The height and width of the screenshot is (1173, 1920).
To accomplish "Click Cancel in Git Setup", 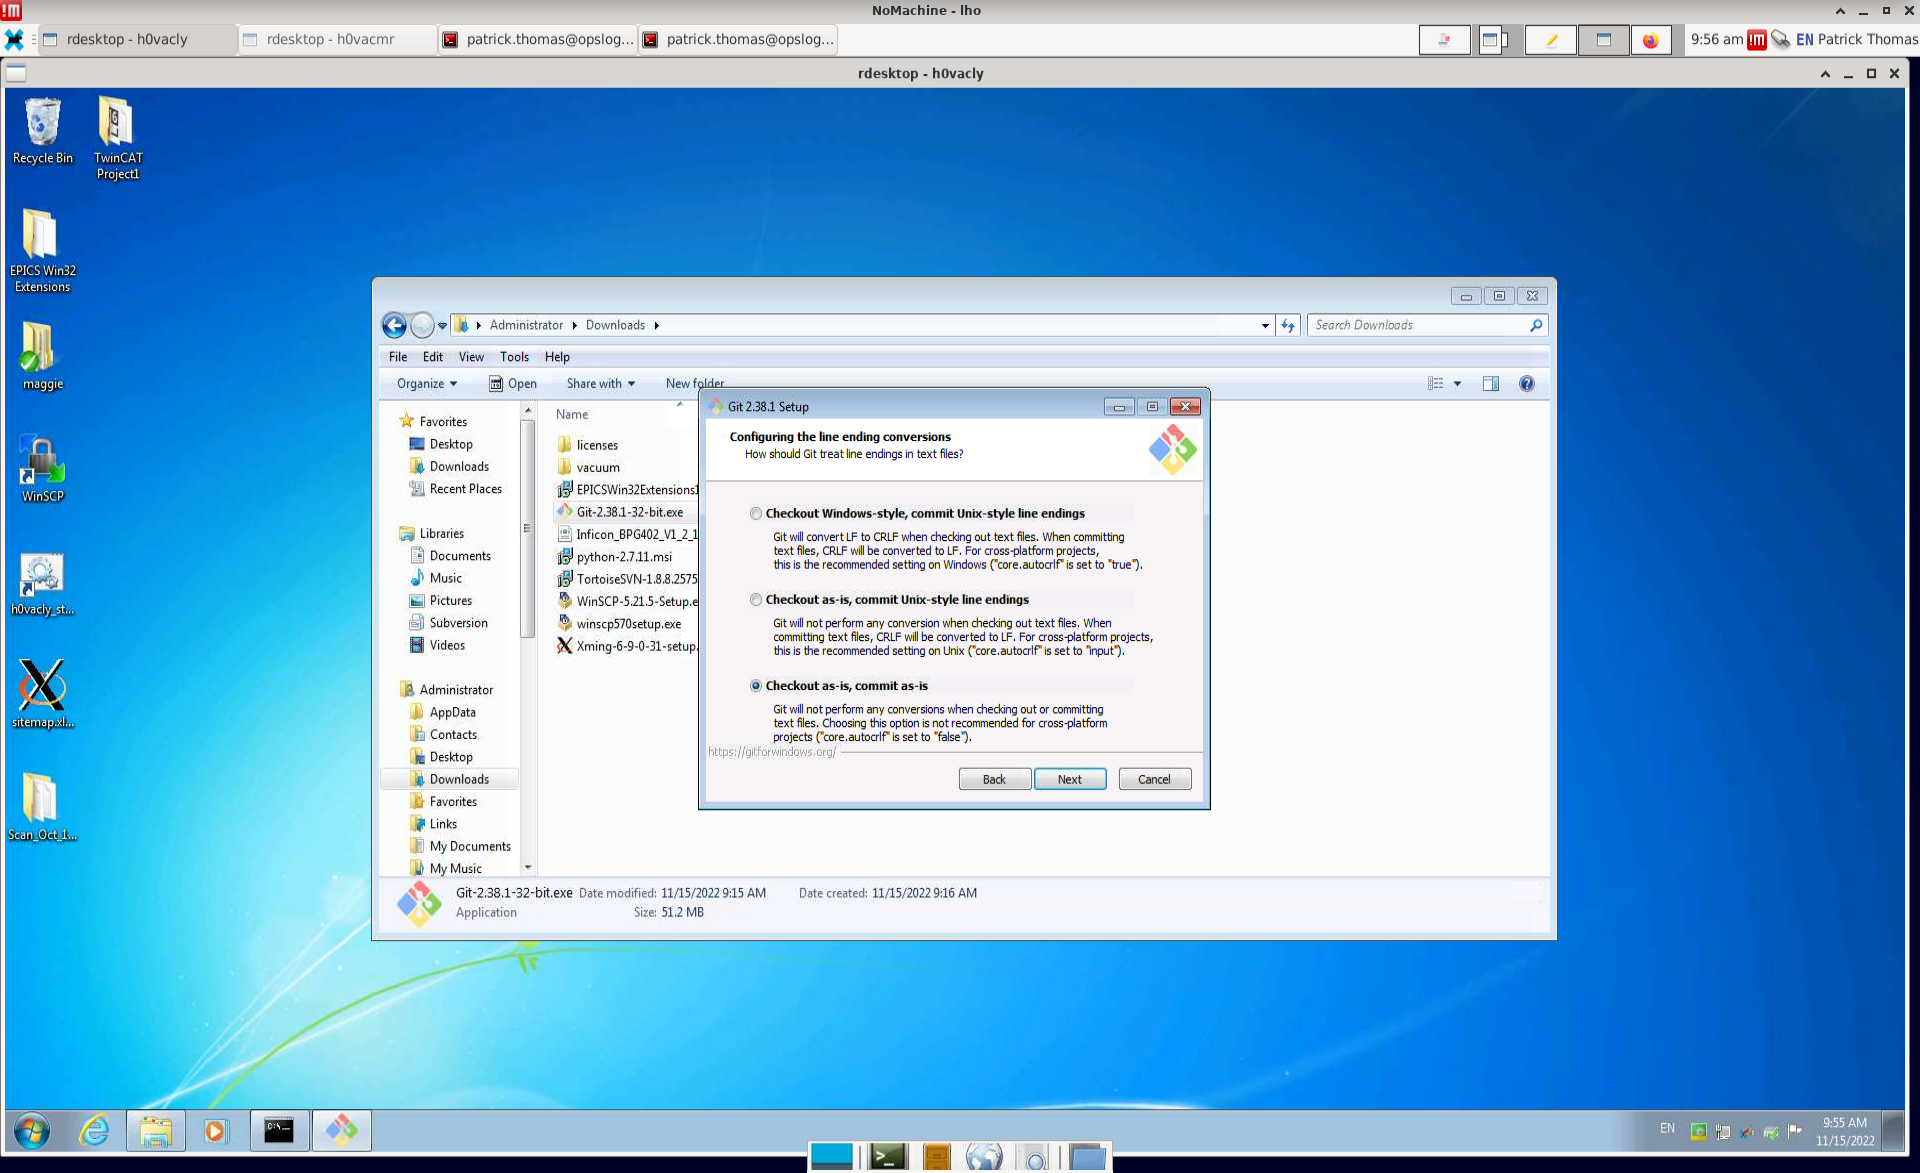I will [1154, 779].
